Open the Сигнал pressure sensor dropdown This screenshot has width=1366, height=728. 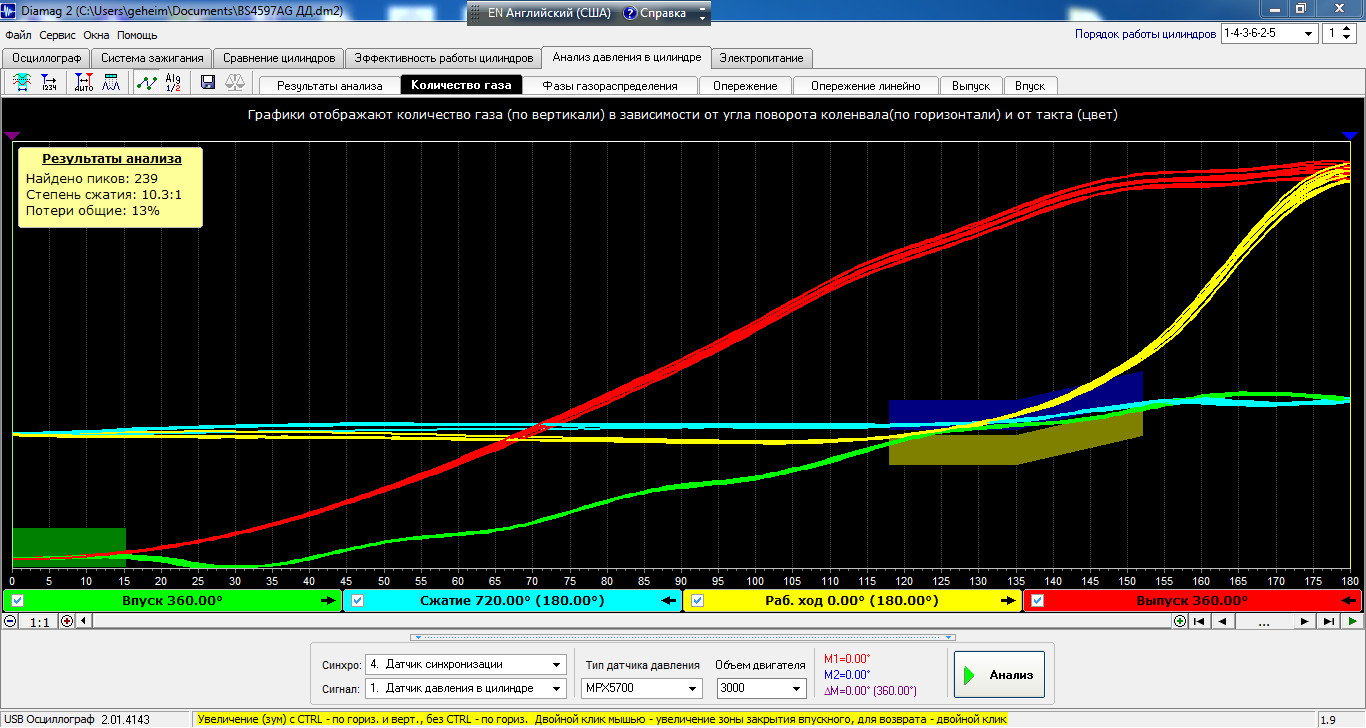point(465,688)
